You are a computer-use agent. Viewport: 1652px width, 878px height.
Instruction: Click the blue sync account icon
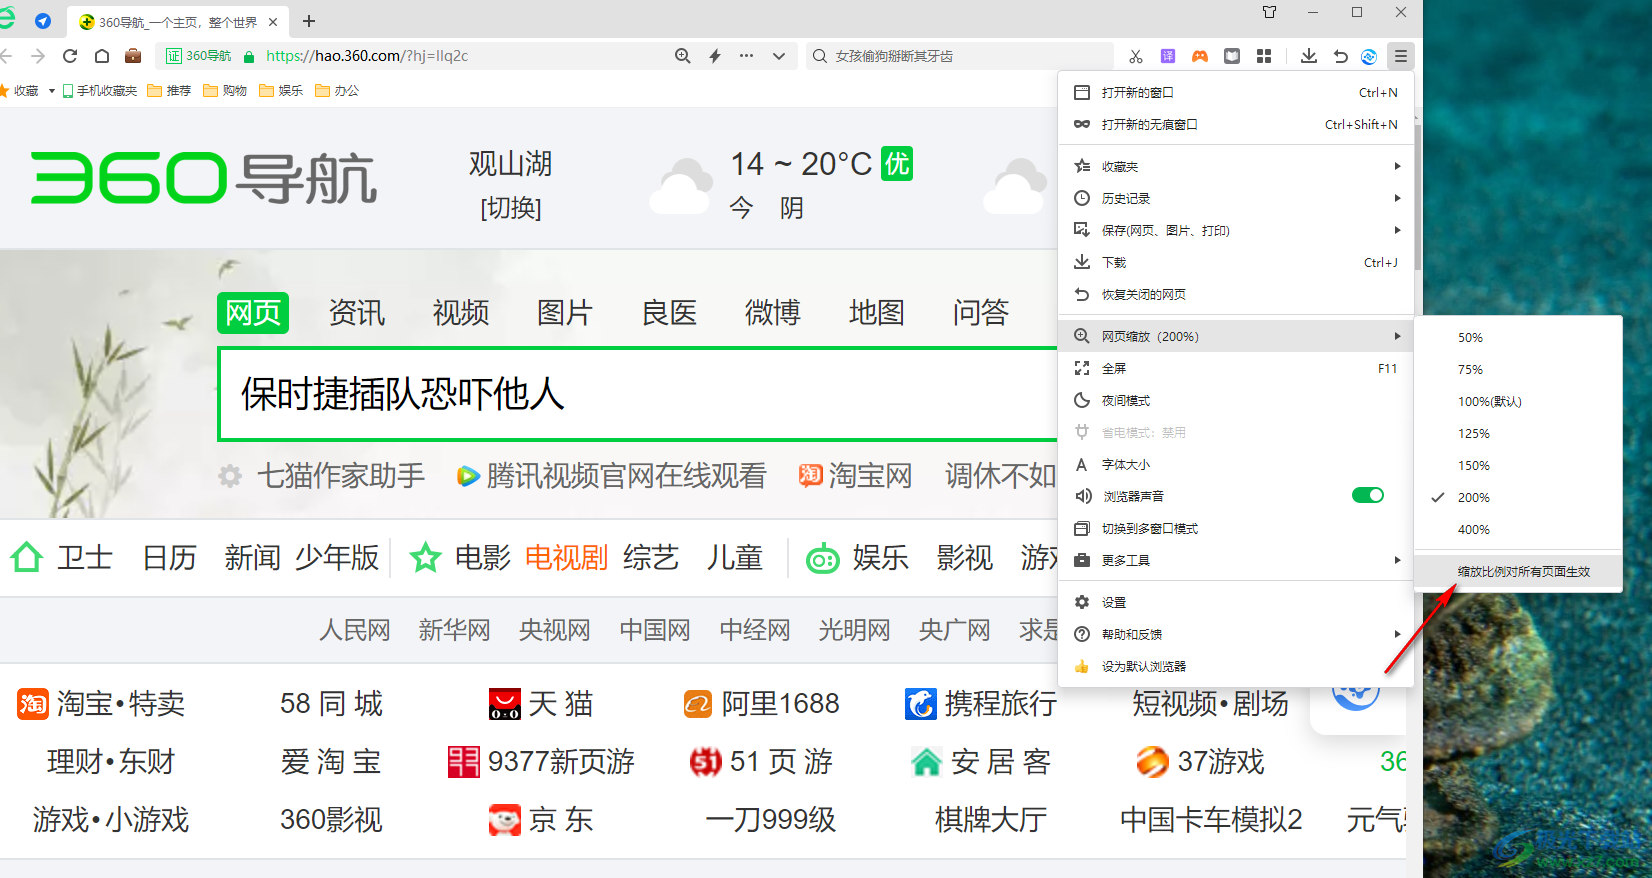click(1369, 56)
